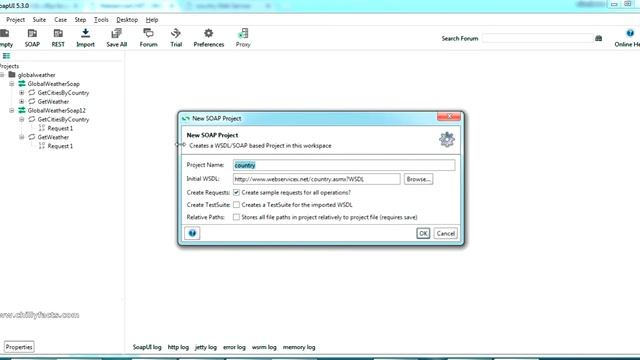Open the Forum toolbar icon
The width and height of the screenshot is (640, 360).
(x=148, y=33)
